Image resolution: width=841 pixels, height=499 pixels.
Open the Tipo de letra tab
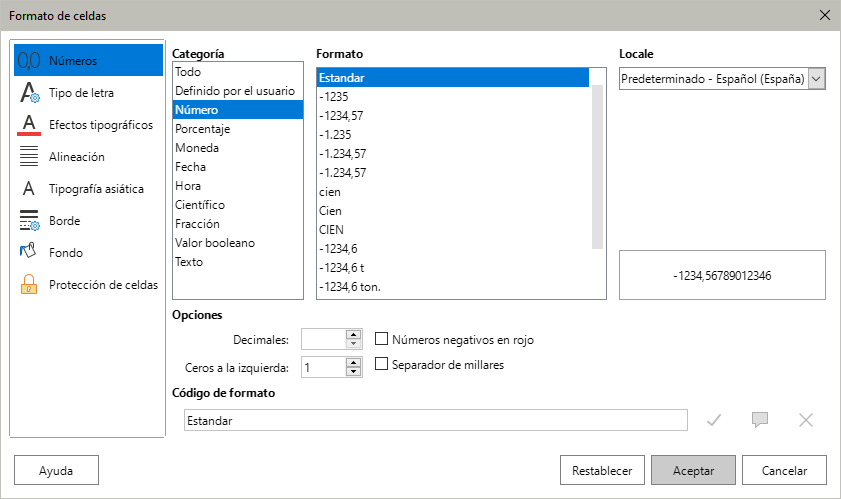point(88,93)
